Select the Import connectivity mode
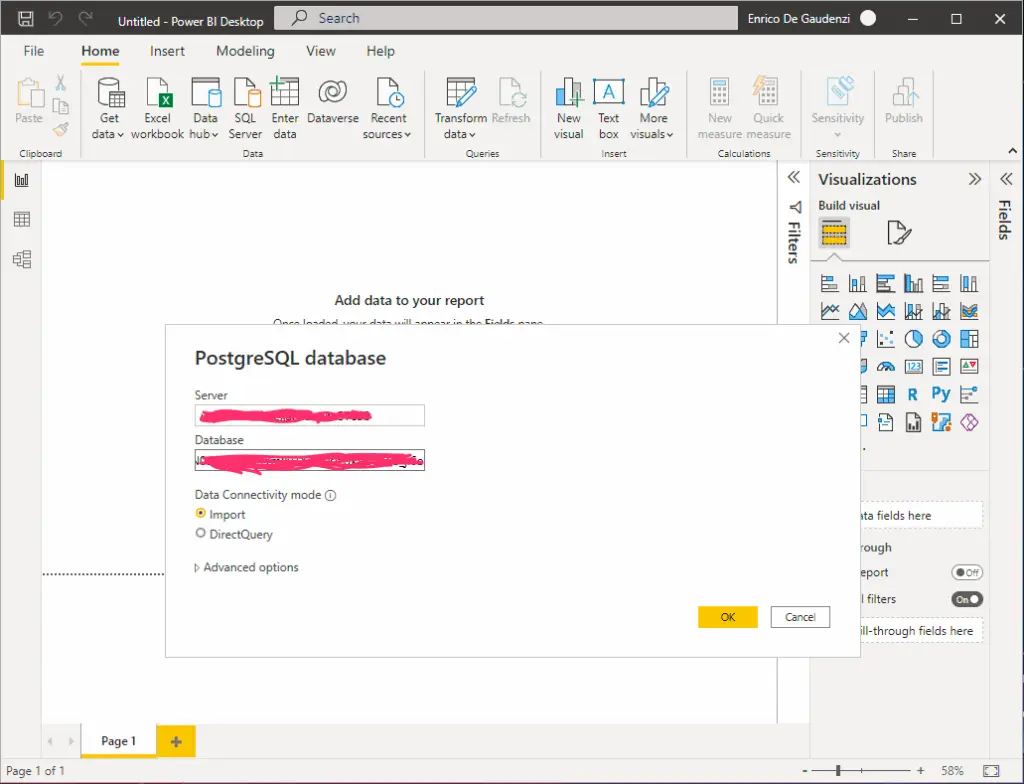 coord(201,514)
